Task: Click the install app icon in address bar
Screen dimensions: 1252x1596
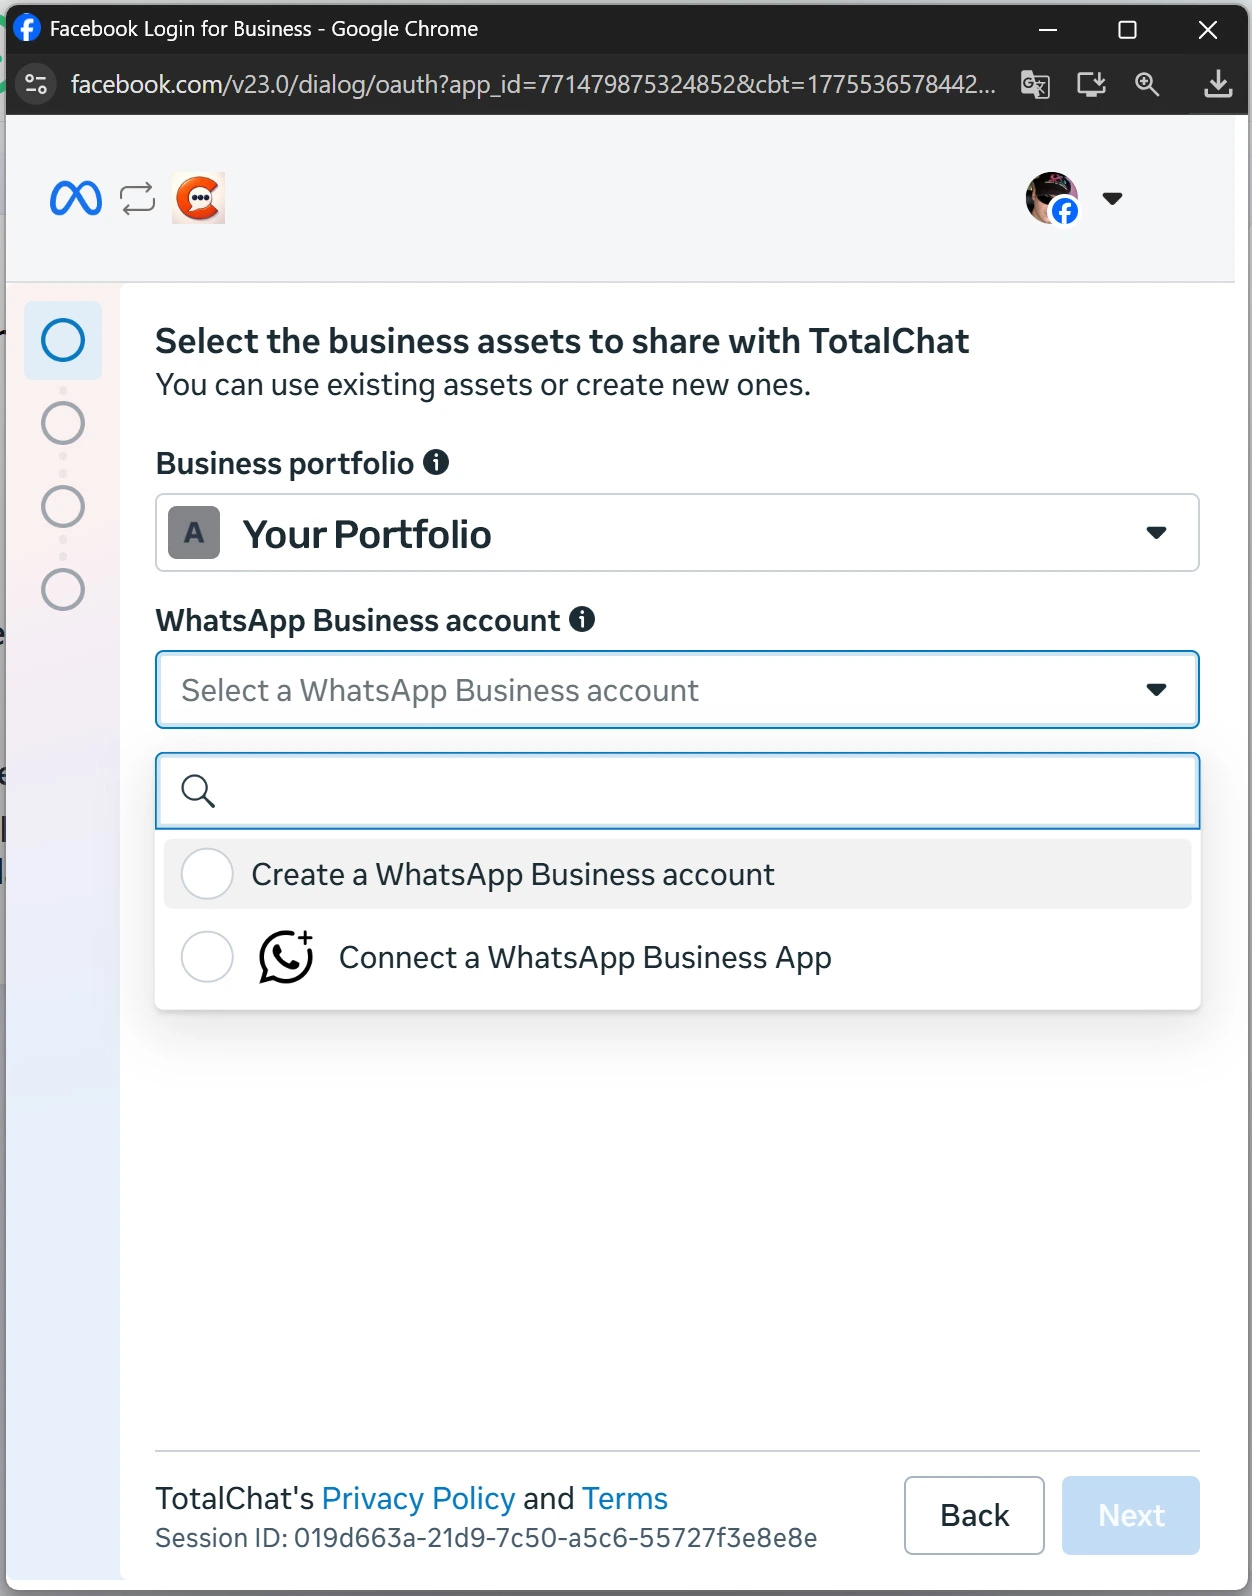Action: 1091,85
